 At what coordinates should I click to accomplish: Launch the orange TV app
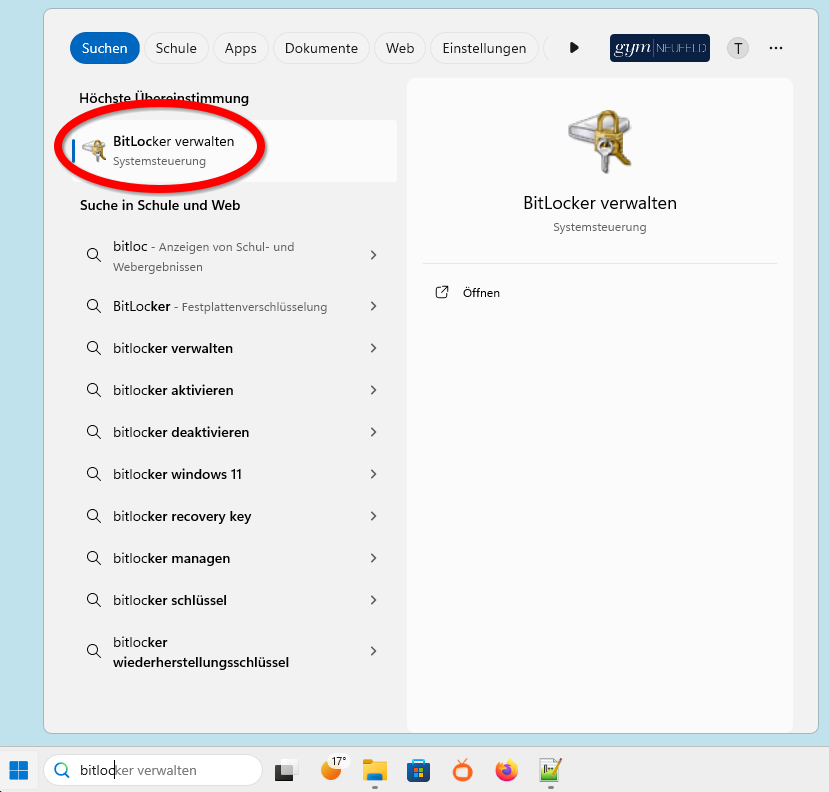coord(461,770)
